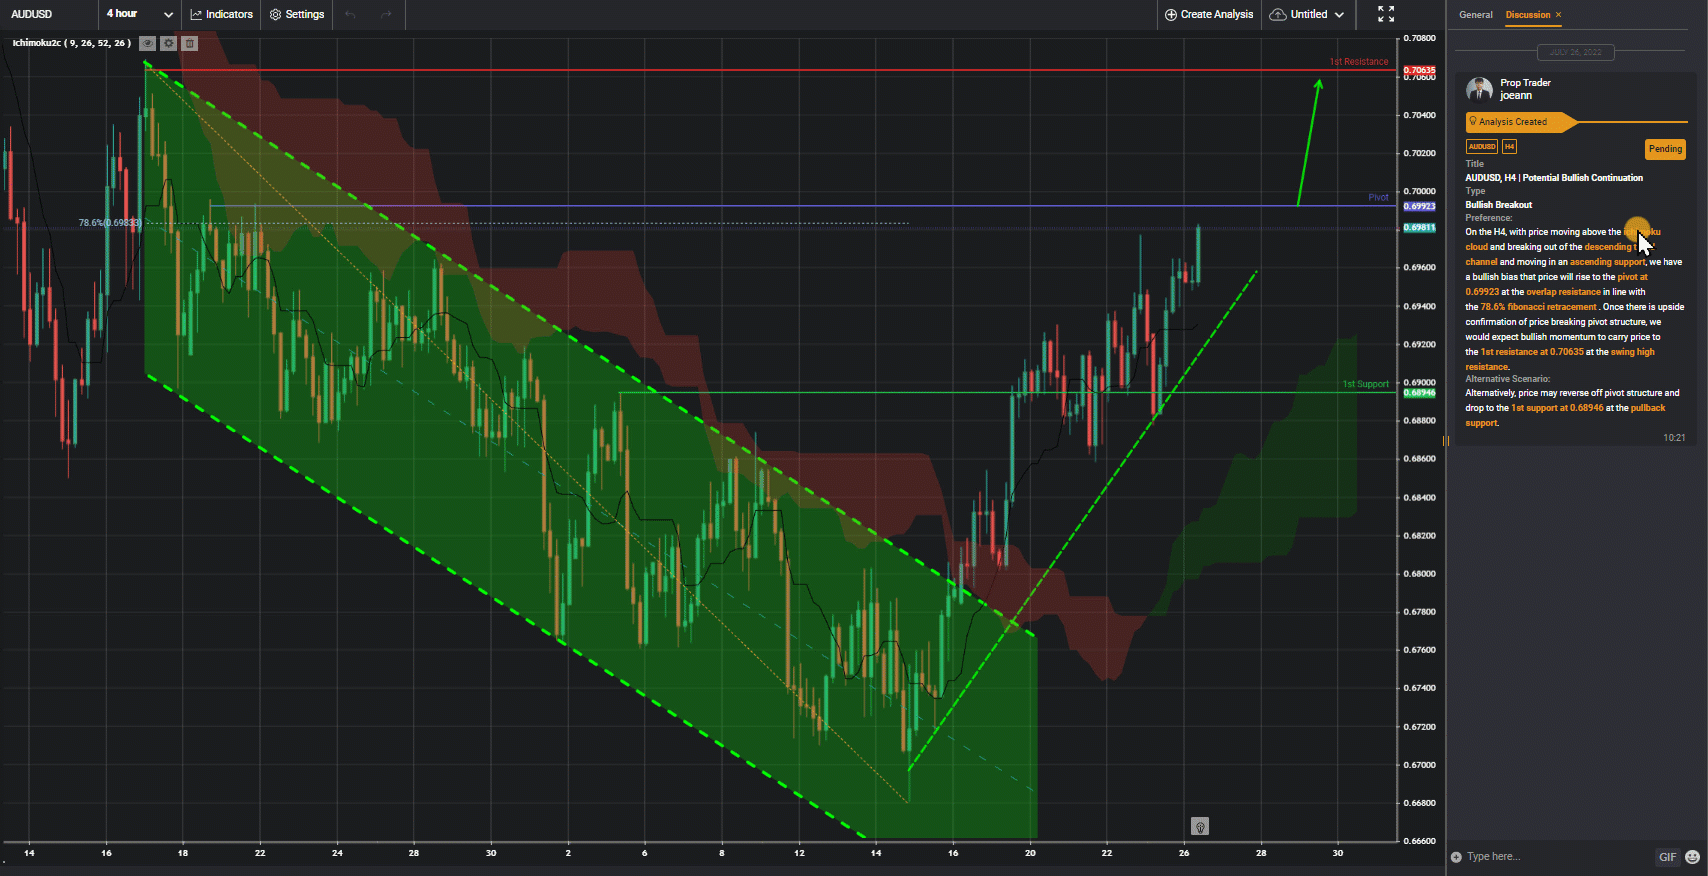Screen dimensions: 1708x876
Task: Open the AUDUSD symbol selector
Action: click(x=32, y=14)
